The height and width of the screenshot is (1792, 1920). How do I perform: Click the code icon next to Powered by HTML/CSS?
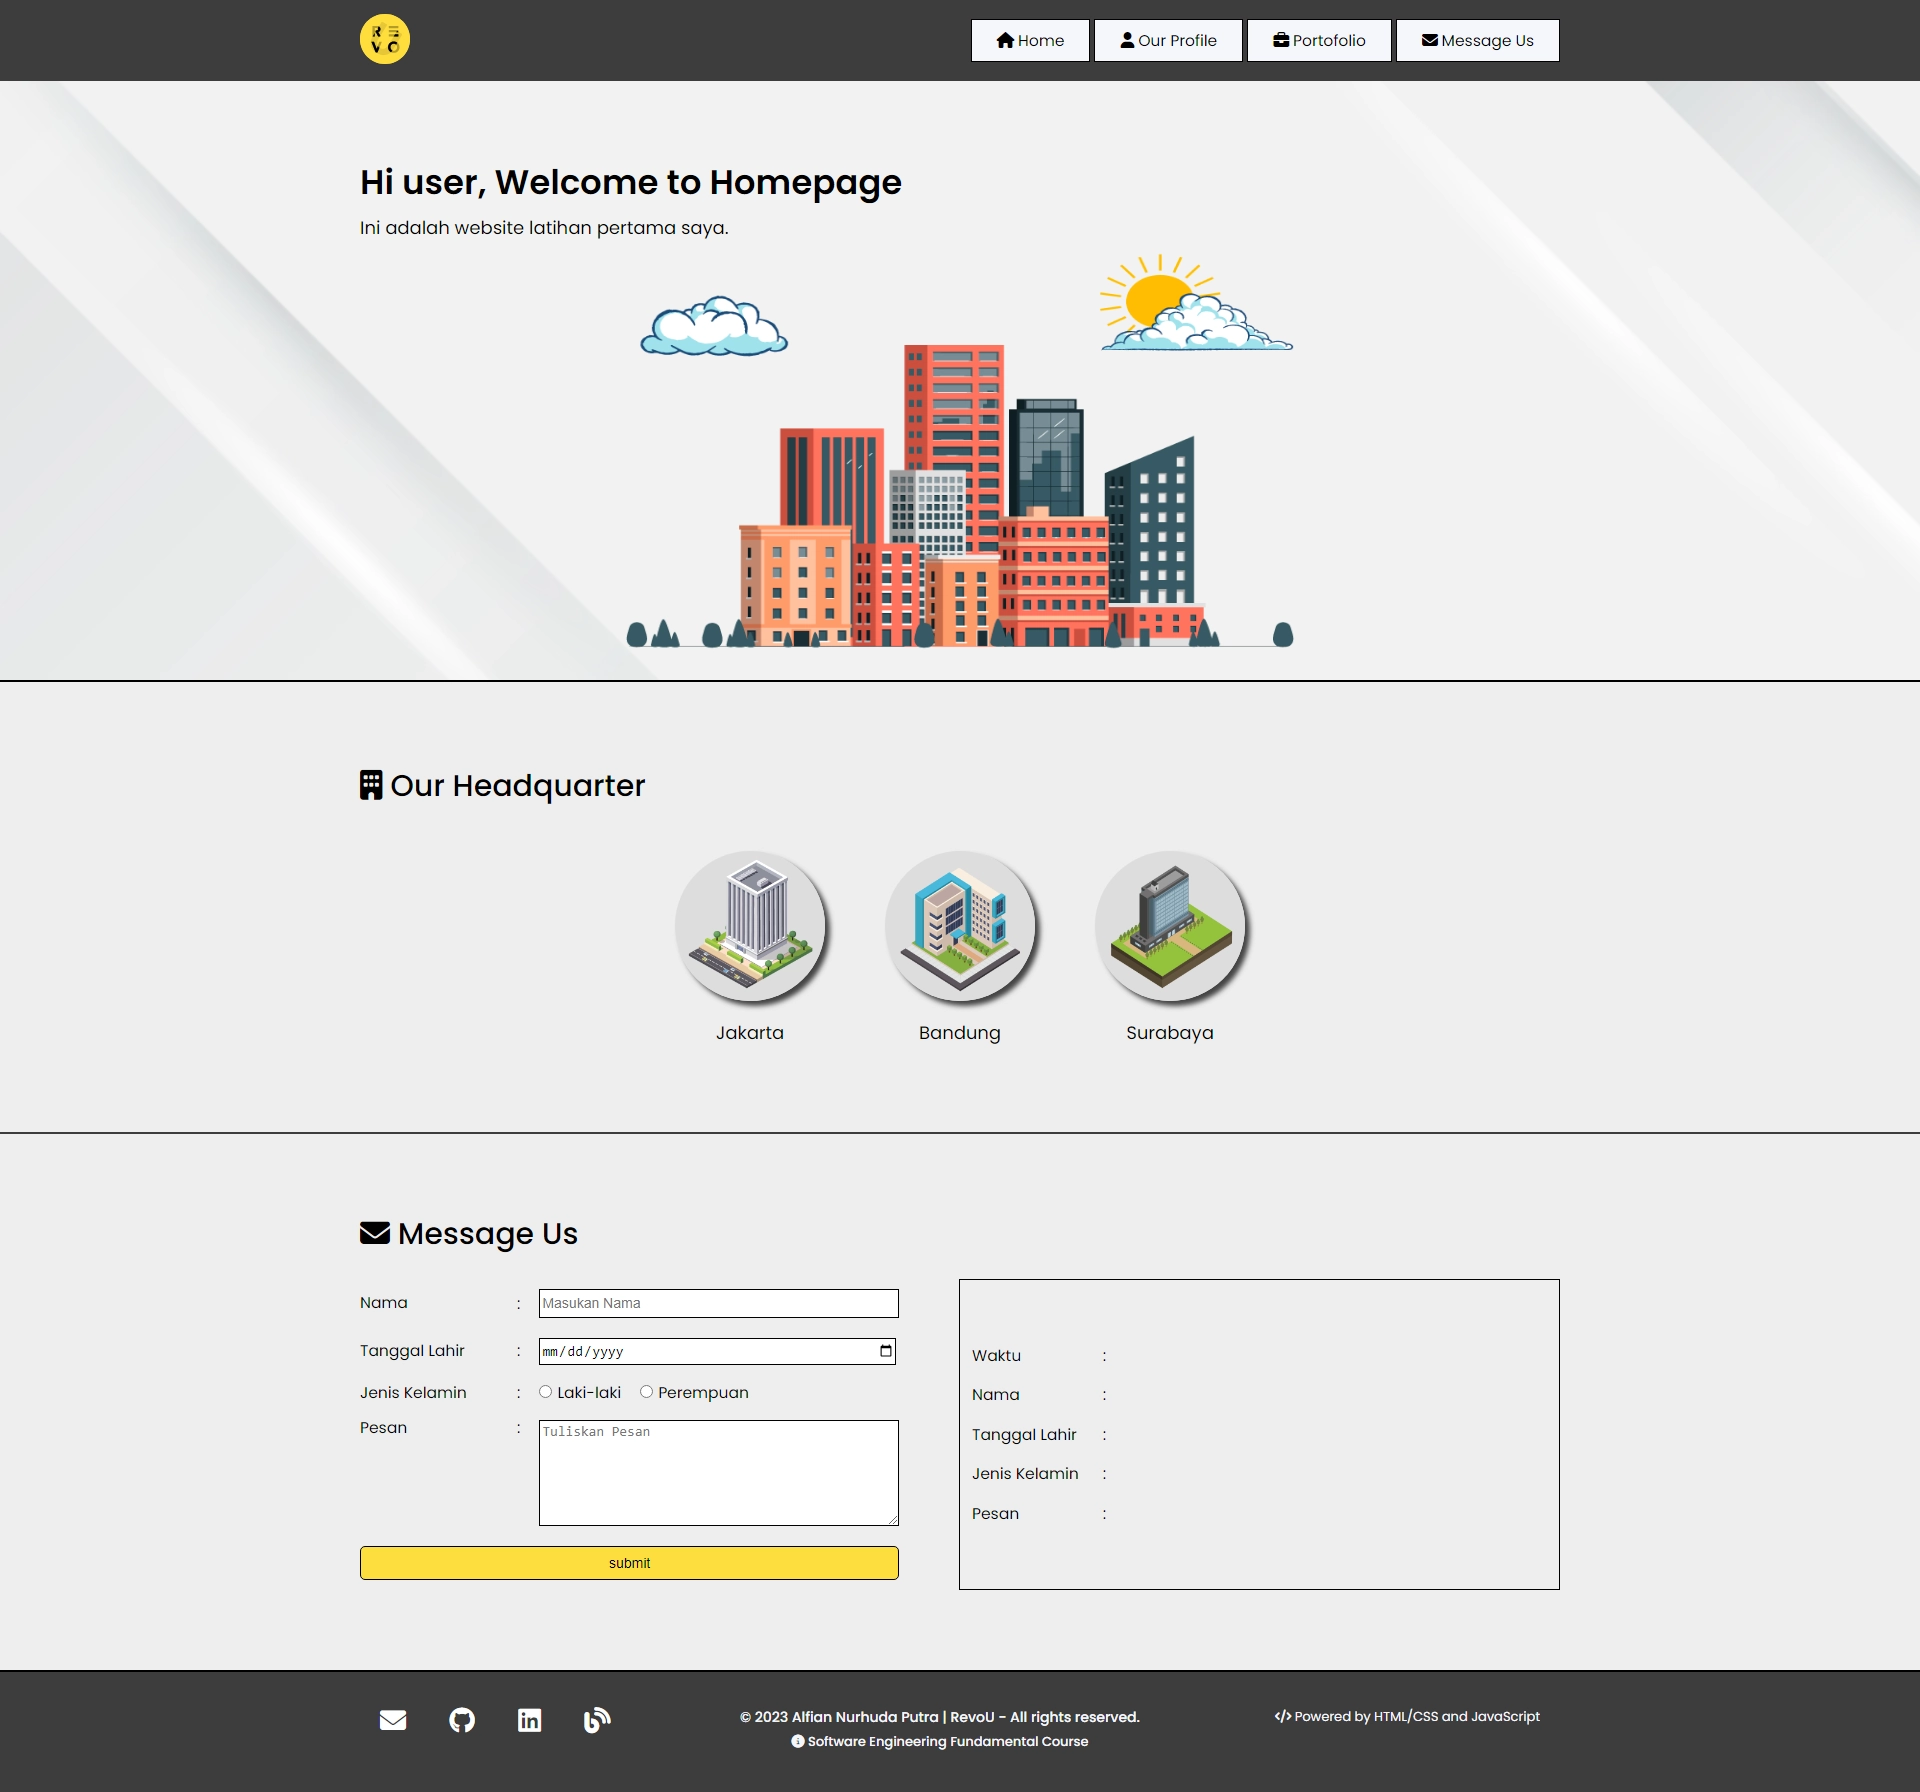[x=1283, y=1716]
